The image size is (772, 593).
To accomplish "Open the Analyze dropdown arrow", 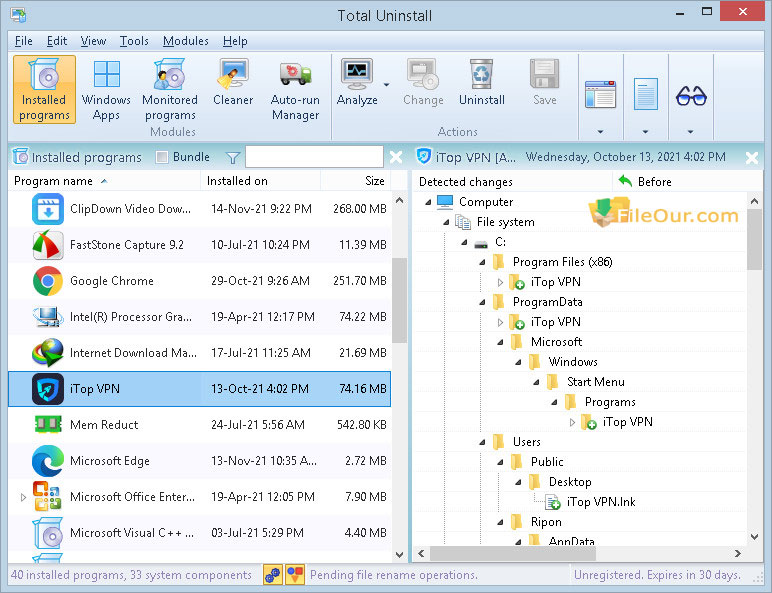I will click(x=386, y=85).
